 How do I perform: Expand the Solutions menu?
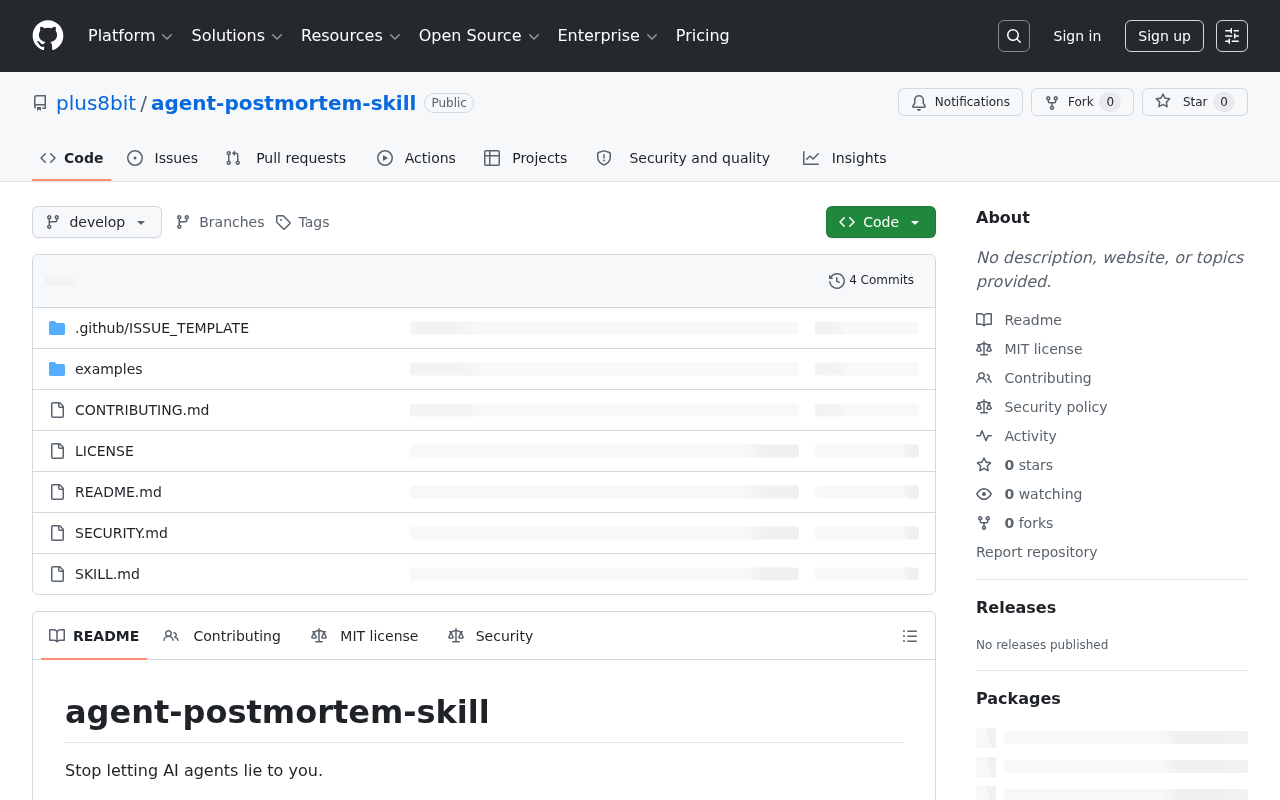point(237,36)
